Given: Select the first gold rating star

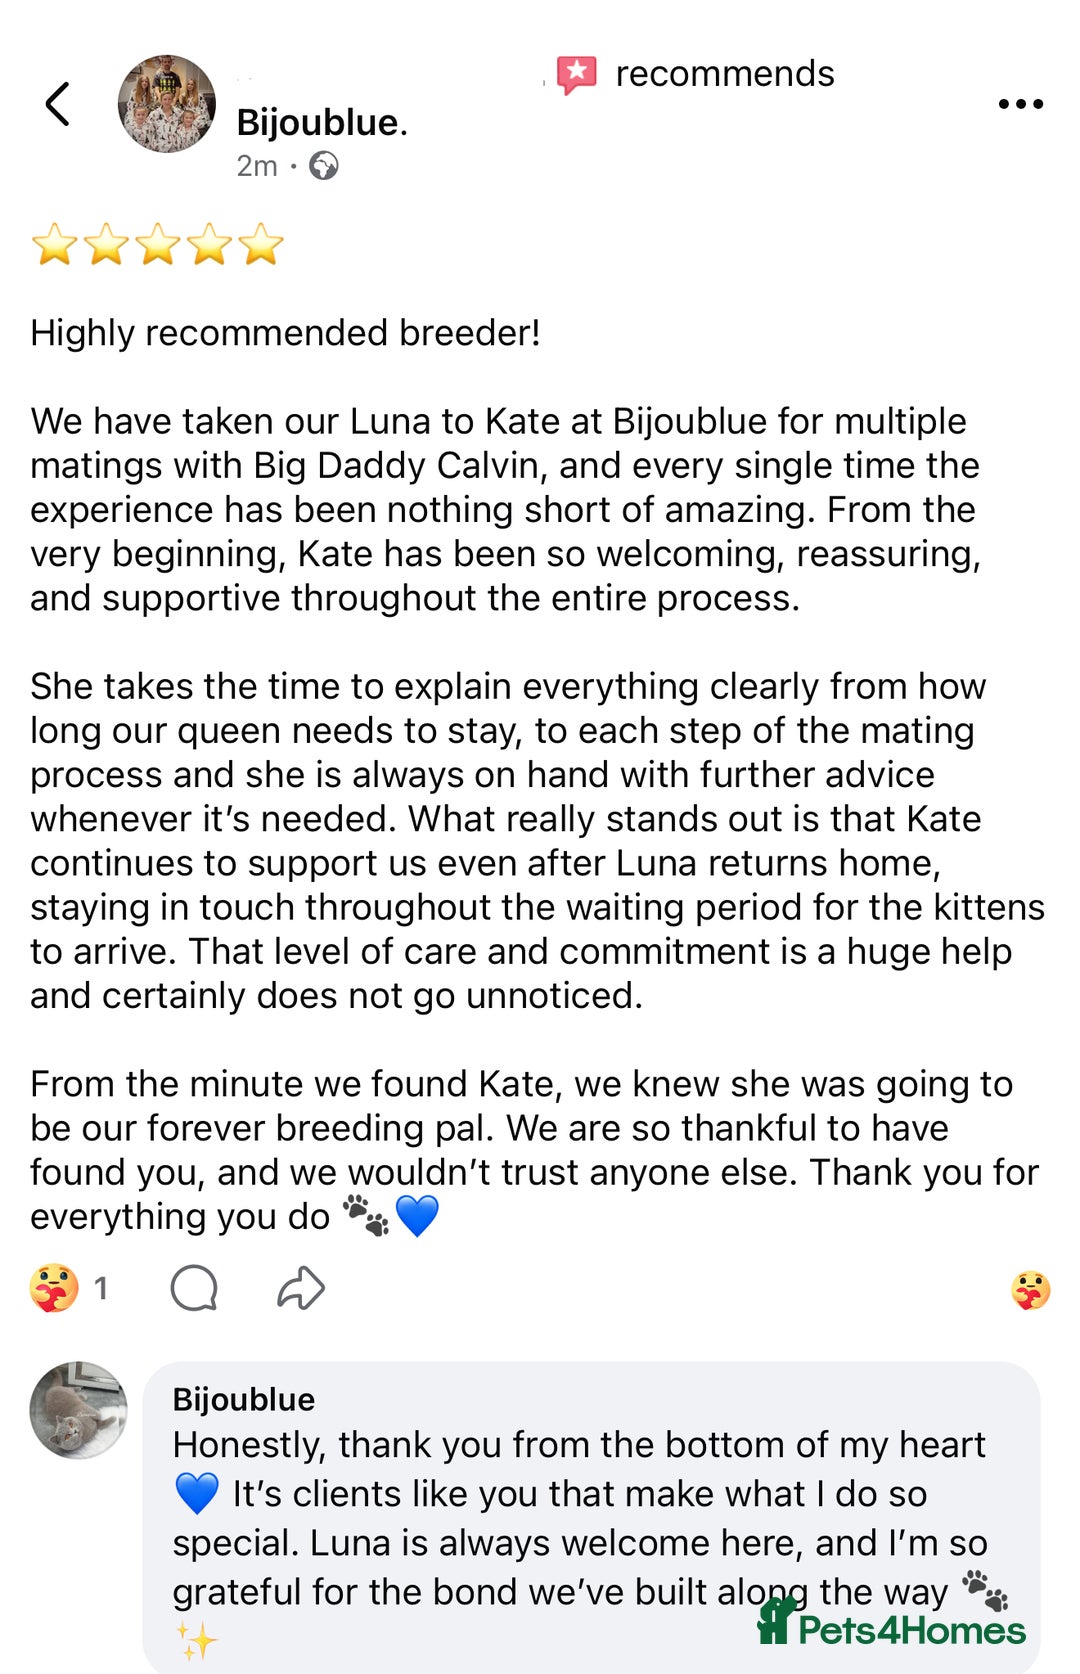Looking at the screenshot, I should (54, 245).
